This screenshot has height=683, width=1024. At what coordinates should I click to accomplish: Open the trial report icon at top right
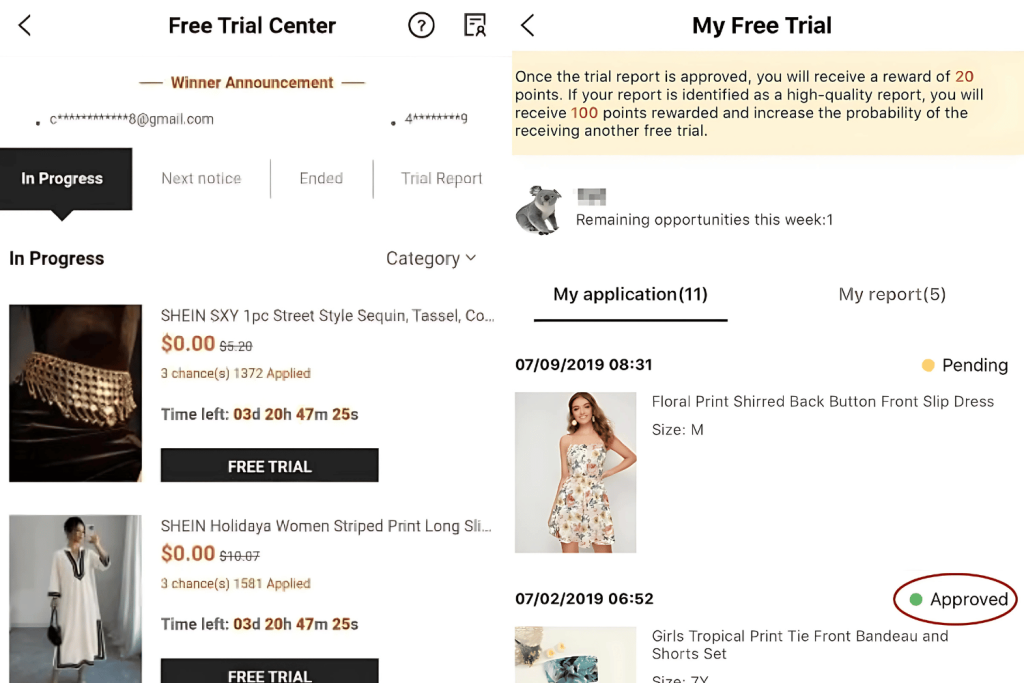coord(474,25)
